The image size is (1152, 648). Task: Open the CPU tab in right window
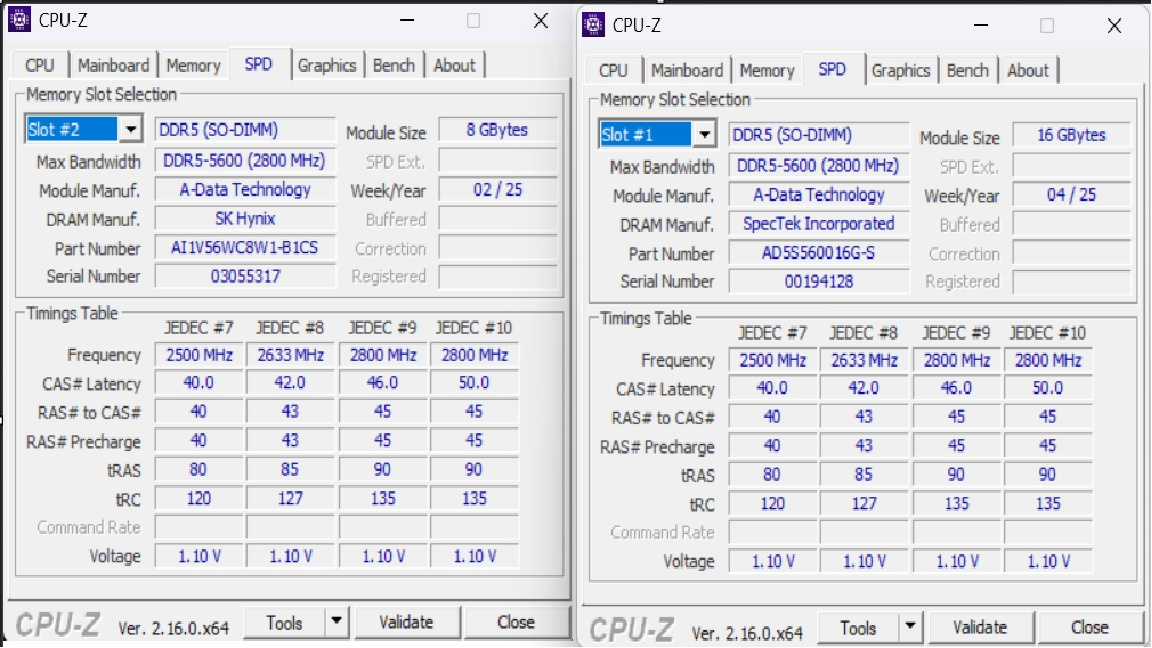point(613,71)
